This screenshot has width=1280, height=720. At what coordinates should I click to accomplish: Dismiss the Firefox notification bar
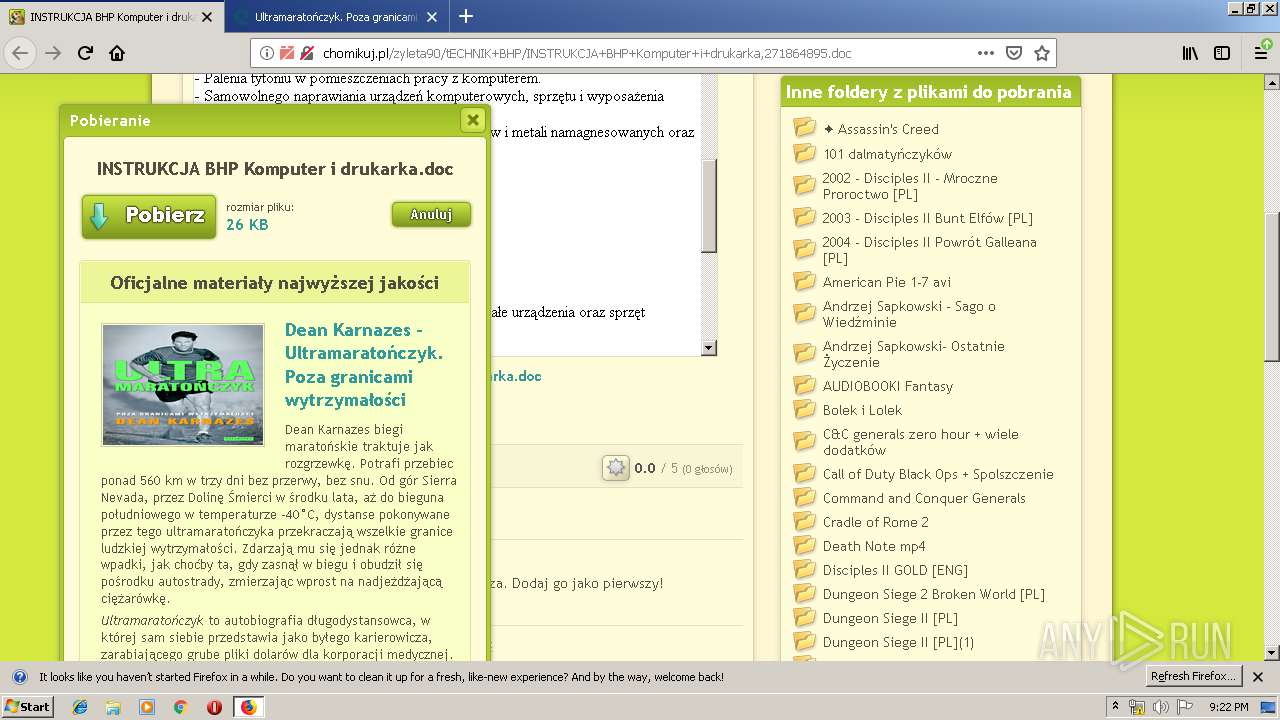tap(1259, 676)
